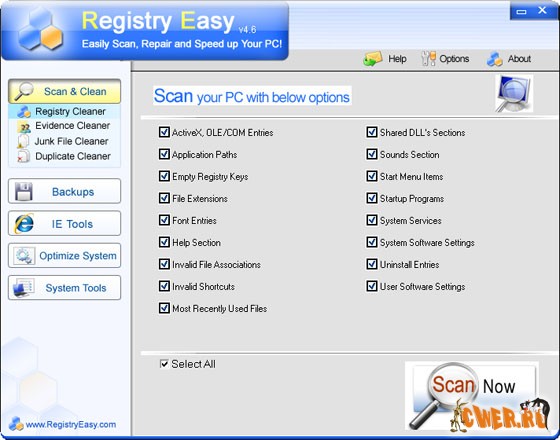
Task: Uncheck Invalid File Associations
Action: click(164, 264)
